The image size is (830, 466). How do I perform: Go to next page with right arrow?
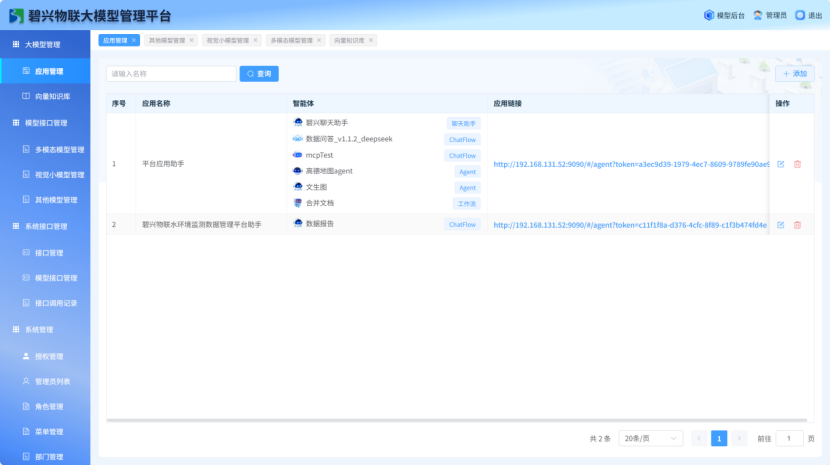coord(739,438)
